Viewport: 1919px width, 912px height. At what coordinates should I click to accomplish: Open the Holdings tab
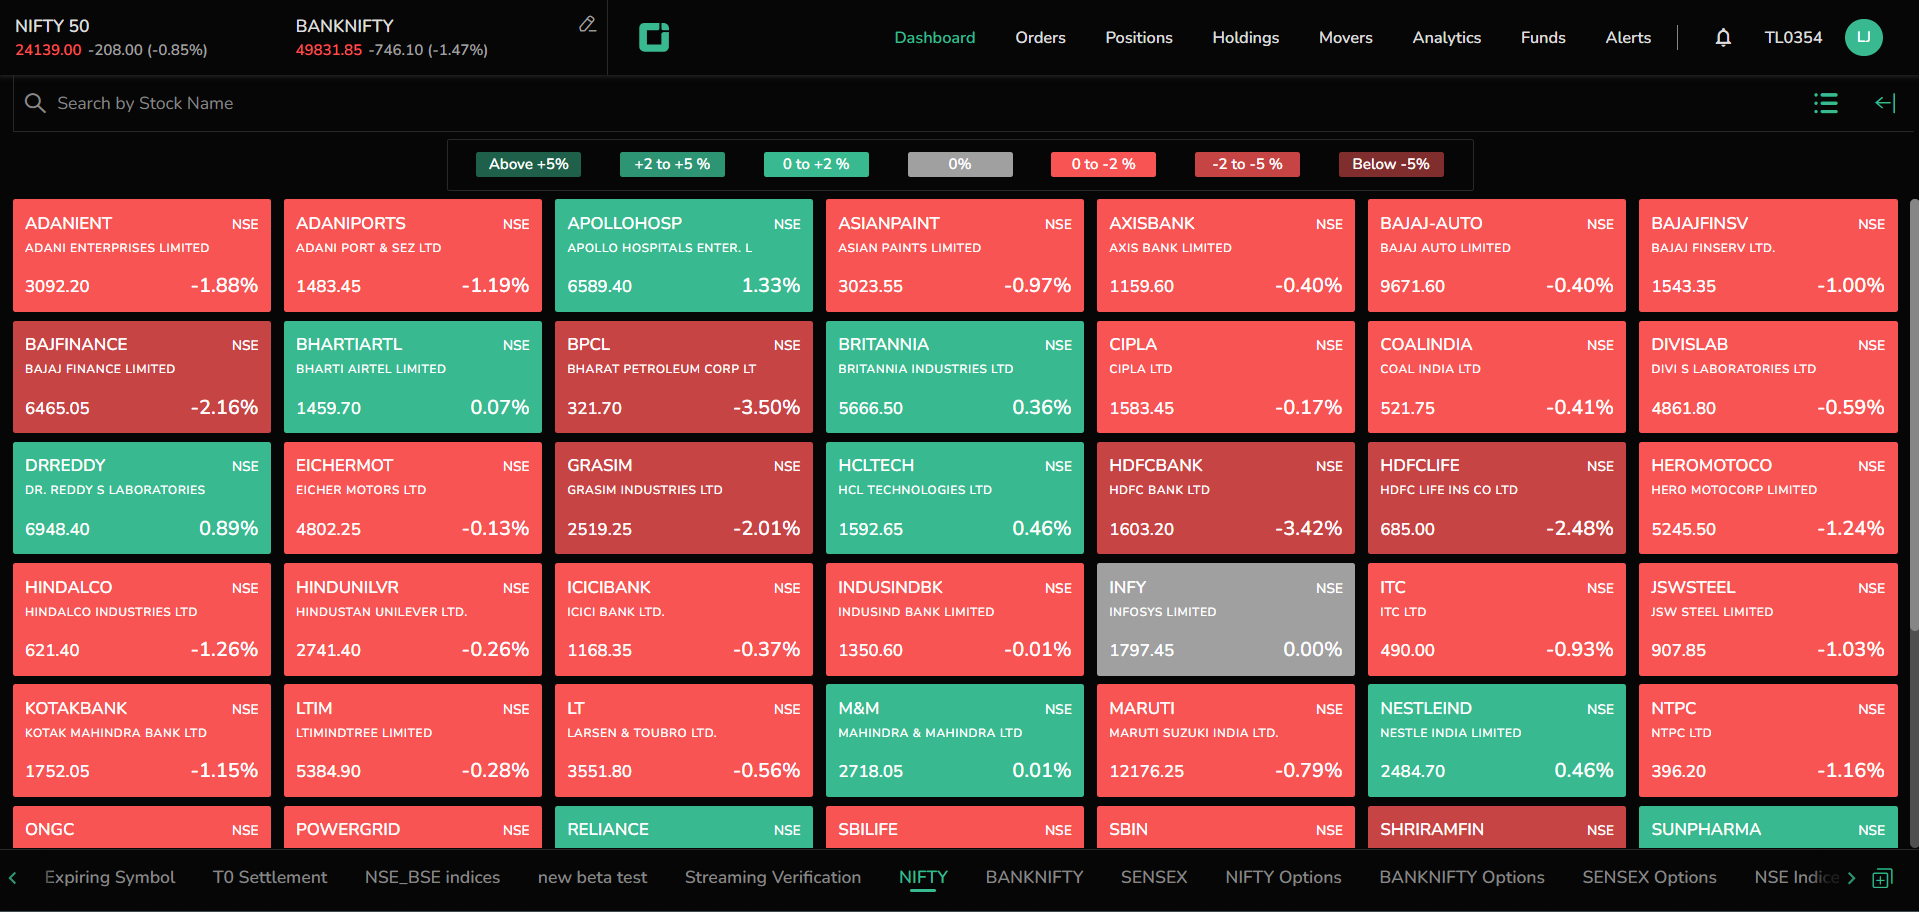click(x=1246, y=37)
